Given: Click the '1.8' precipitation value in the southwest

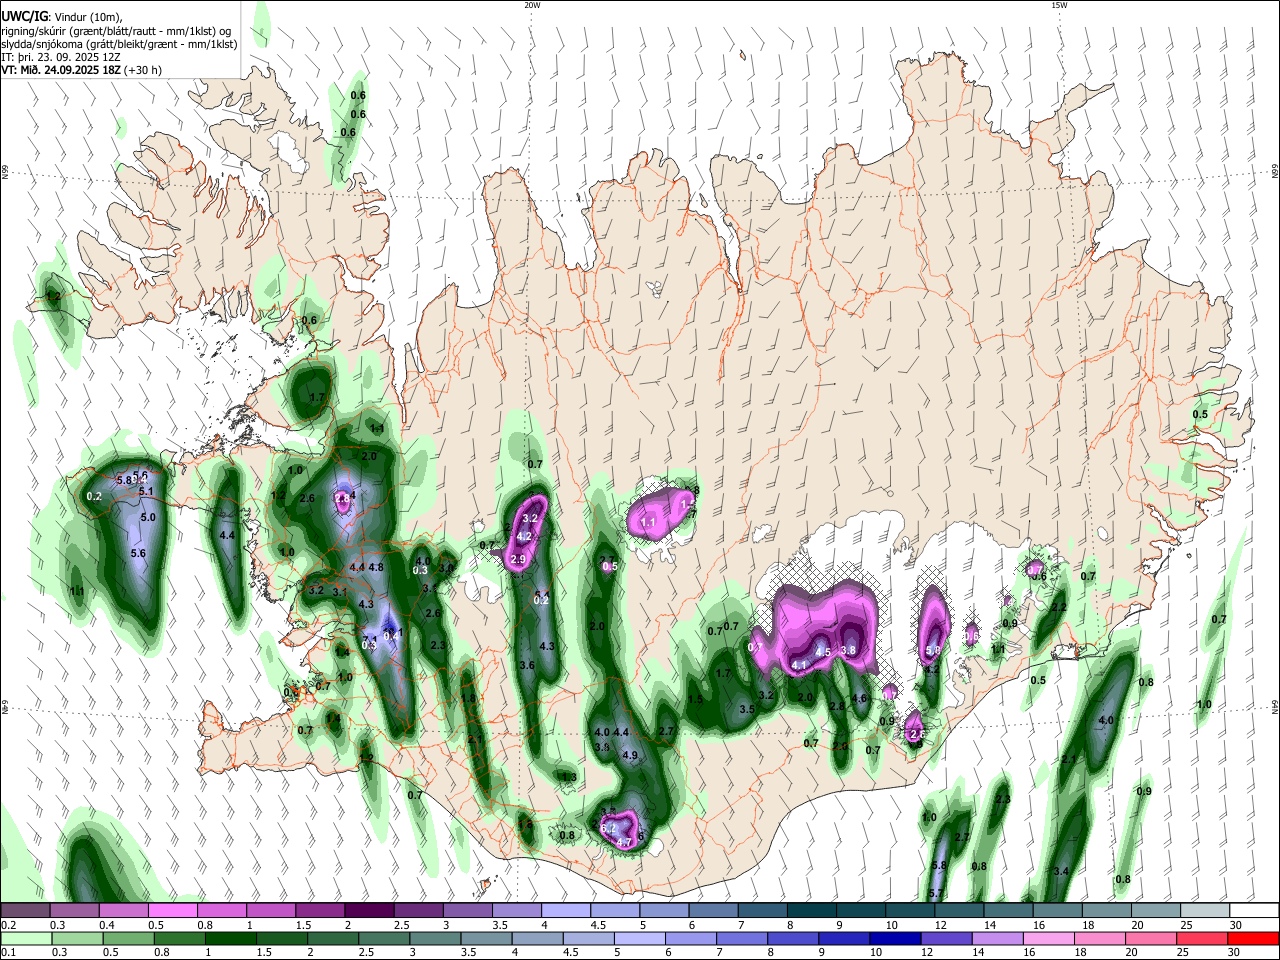Looking at the screenshot, I should pyautogui.click(x=467, y=698).
